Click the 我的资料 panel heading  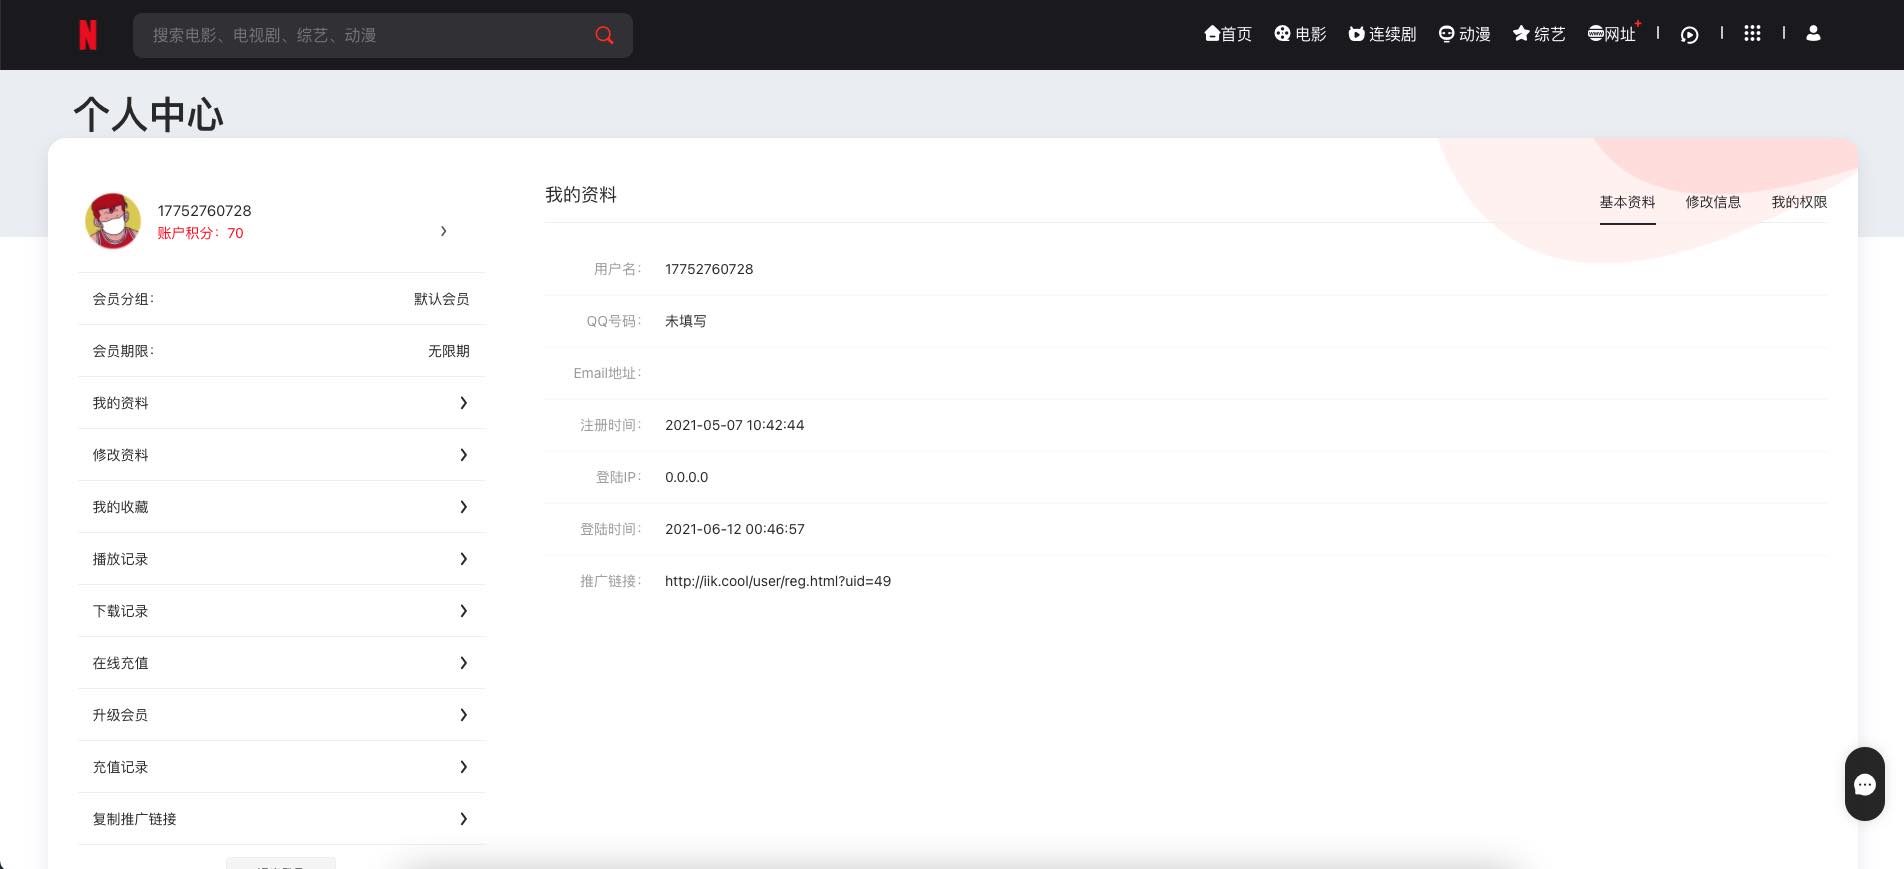[581, 195]
